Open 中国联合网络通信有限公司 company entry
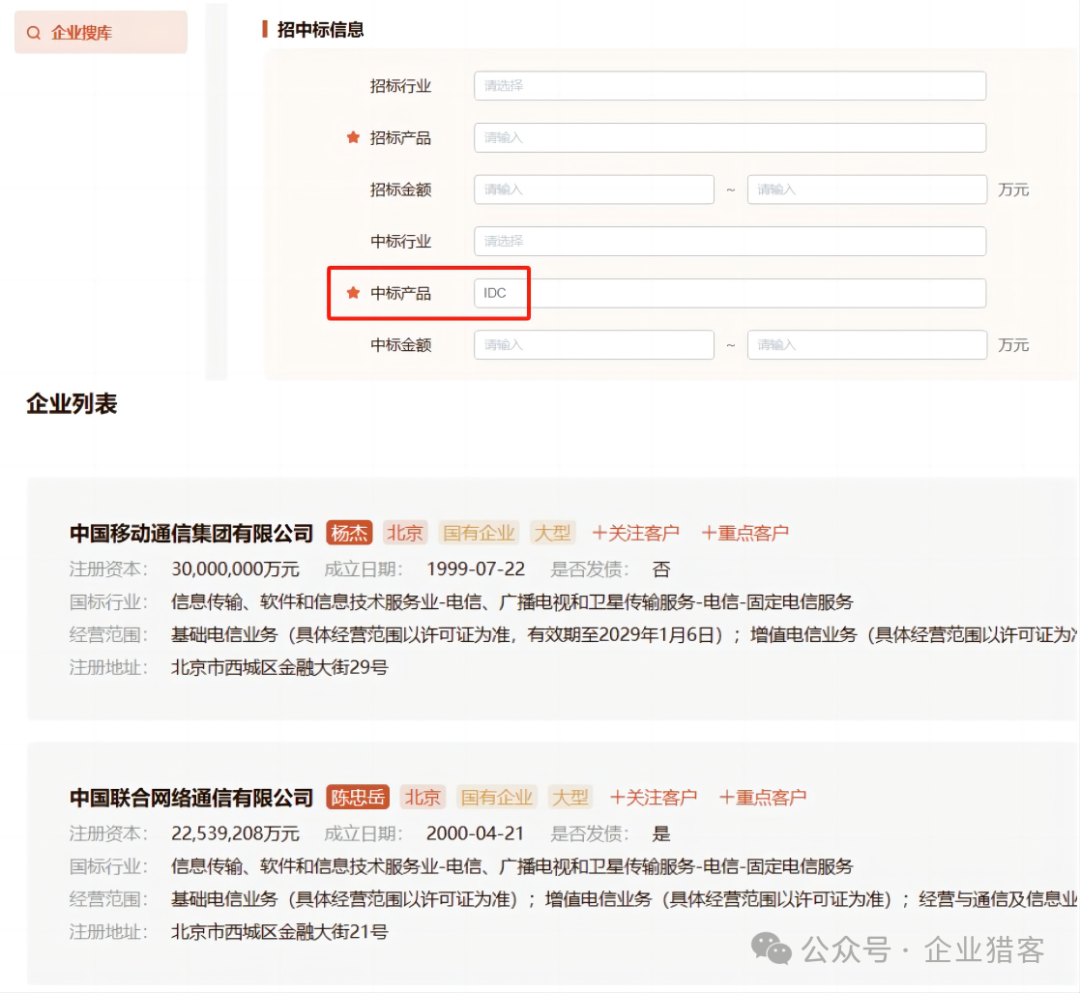 (x=191, y=797)
